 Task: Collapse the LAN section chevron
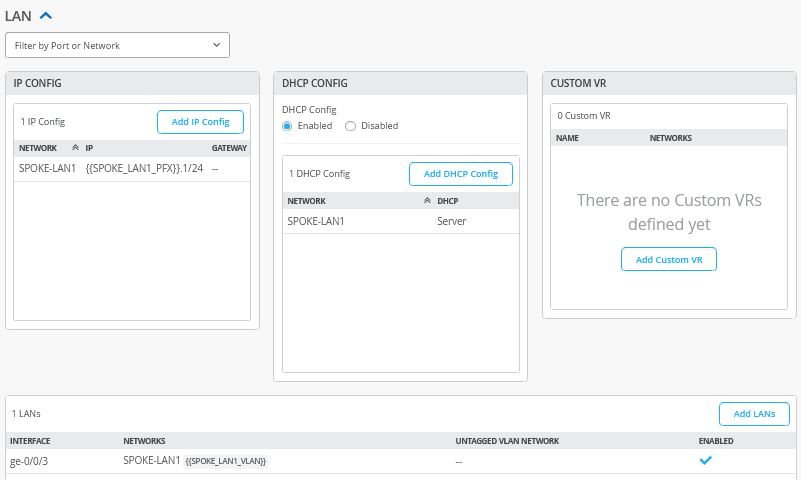(x=46, y=16)
